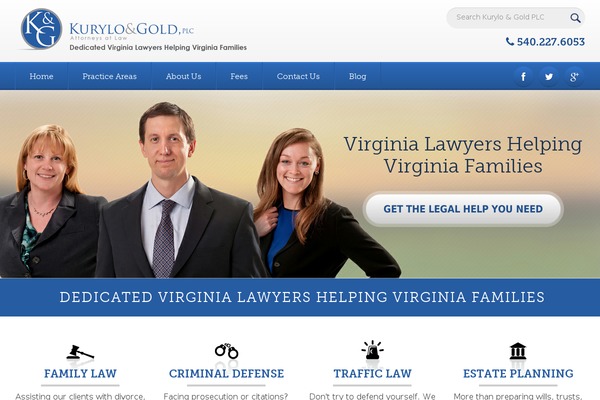The image size is (600, 400).
Task: Click Get The Legal Help You Need button
Action: pyautogui.click(x=463, y=209)
